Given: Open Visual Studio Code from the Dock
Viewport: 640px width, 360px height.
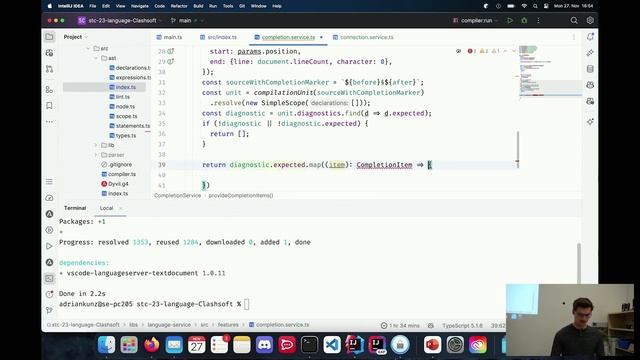Looking at the screenshot, I should click(332, 345).
